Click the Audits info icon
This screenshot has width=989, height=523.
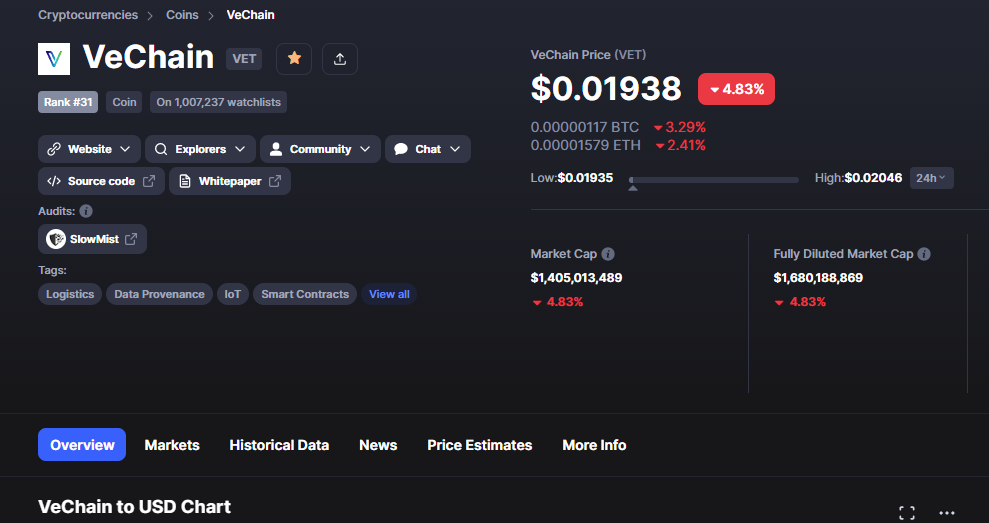pyautogui.click(x=86, y=211)
